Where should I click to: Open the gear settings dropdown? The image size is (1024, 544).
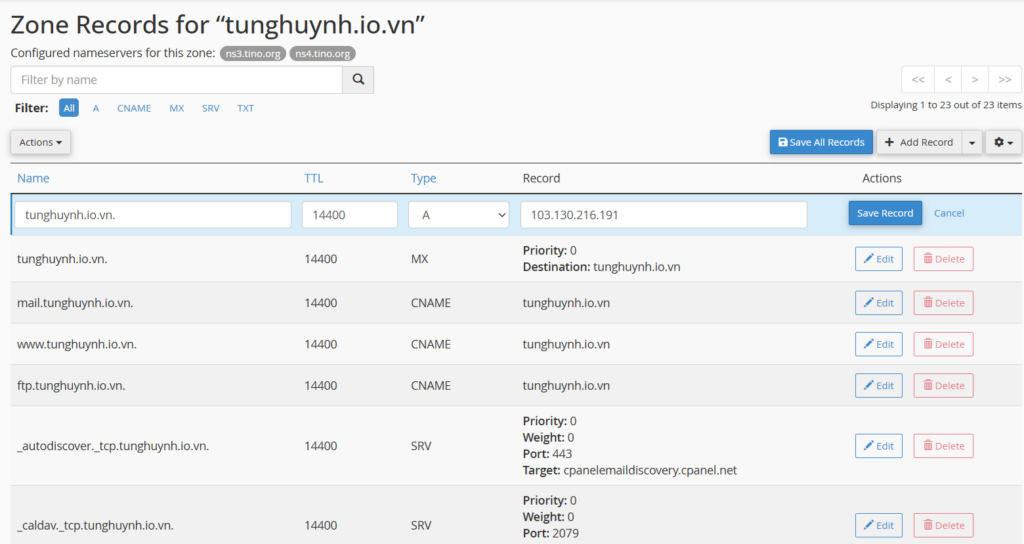tap(1003, 143)
